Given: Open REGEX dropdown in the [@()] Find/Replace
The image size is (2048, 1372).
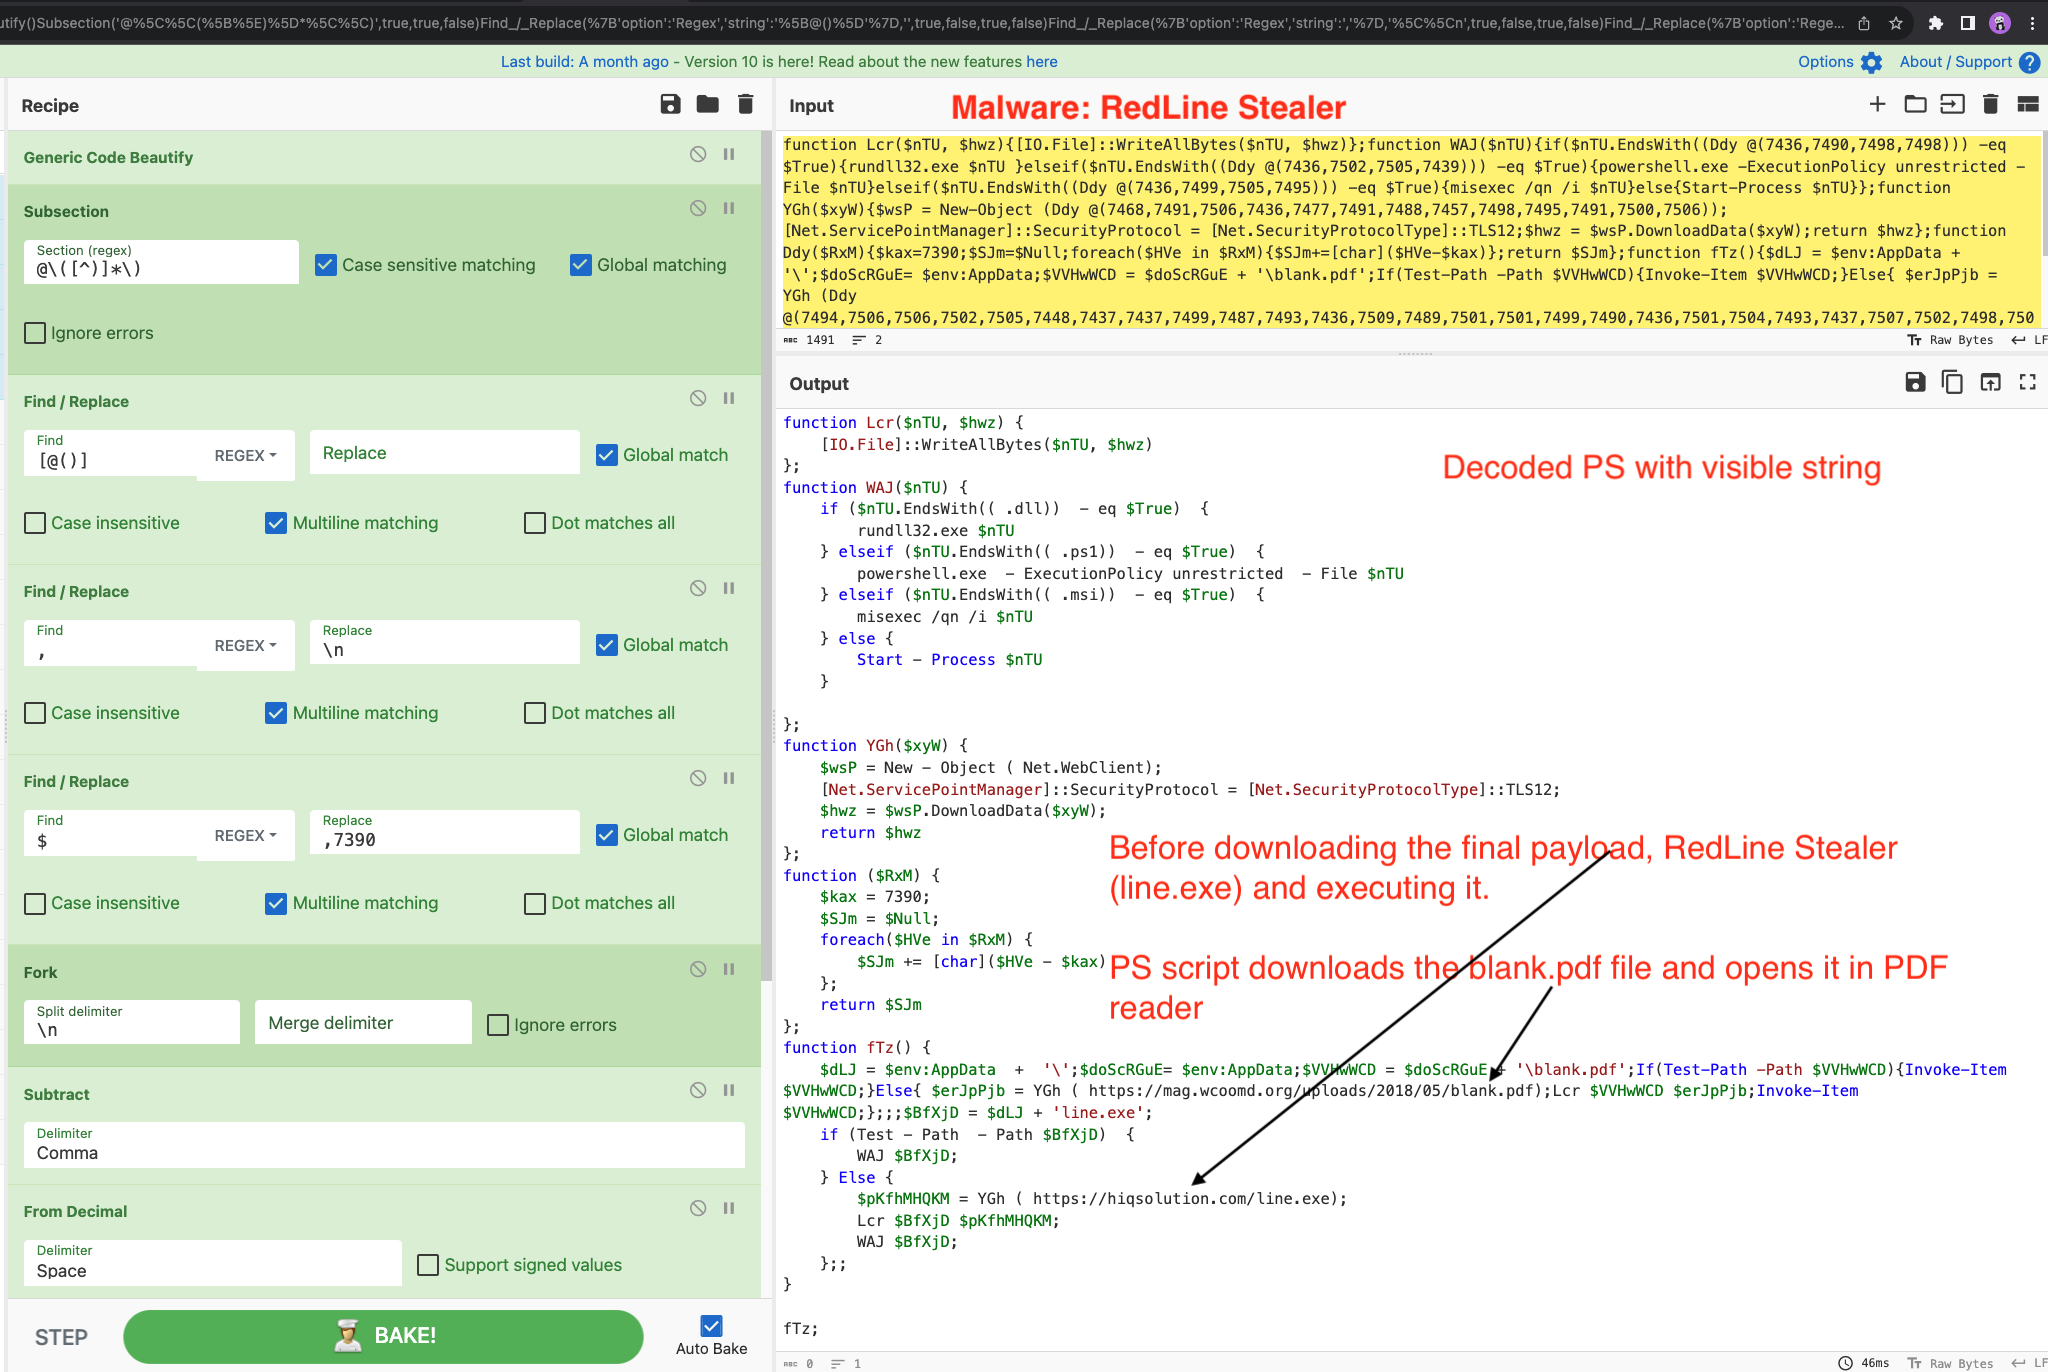Looking at the screenshot, I should click(245, 455).
